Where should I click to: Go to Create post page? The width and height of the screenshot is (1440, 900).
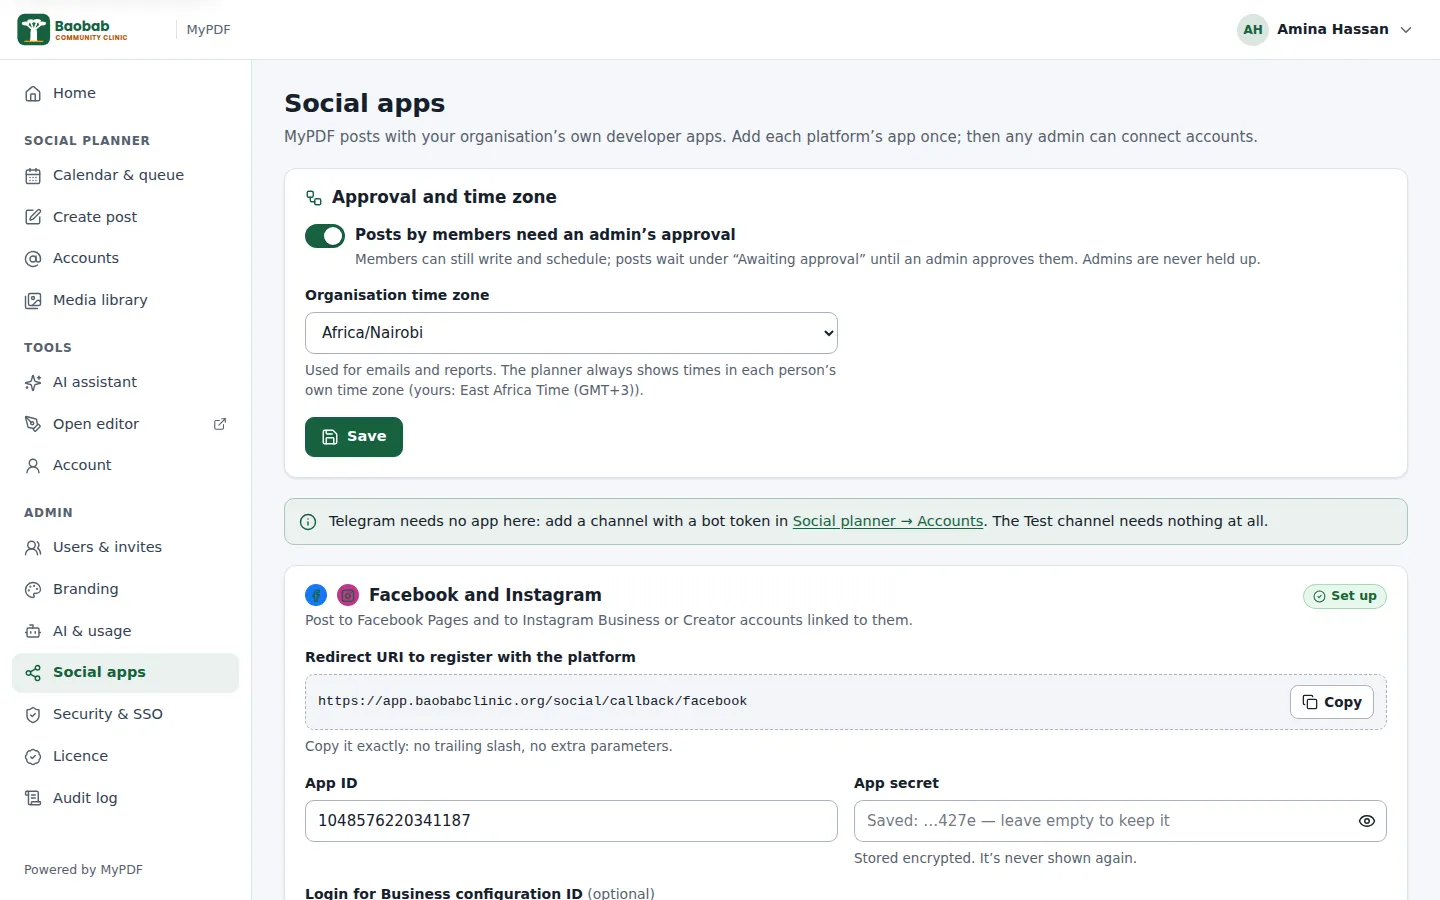pyautogui.click(x=125, y=217)
